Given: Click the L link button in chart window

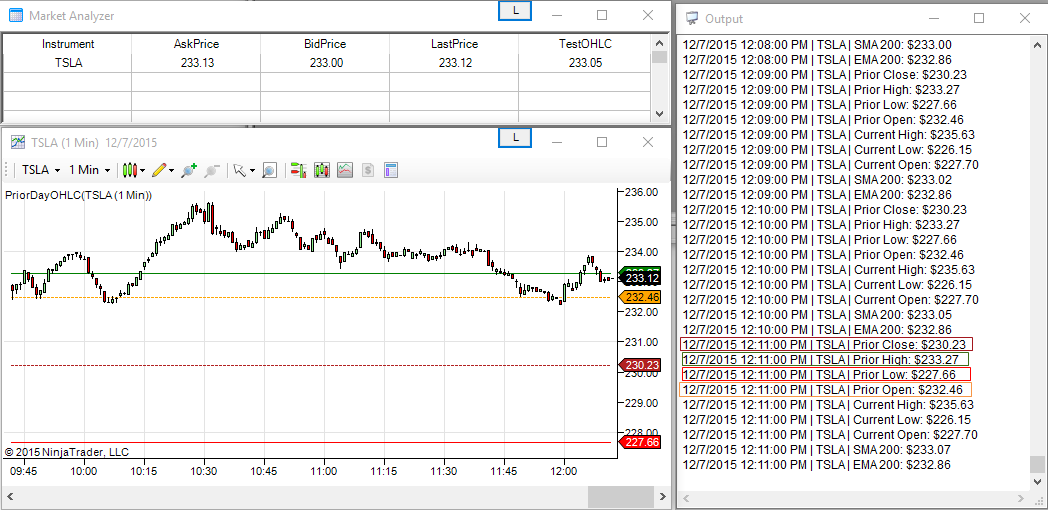Looking at the screenshot, I should [x=515, y=138].
